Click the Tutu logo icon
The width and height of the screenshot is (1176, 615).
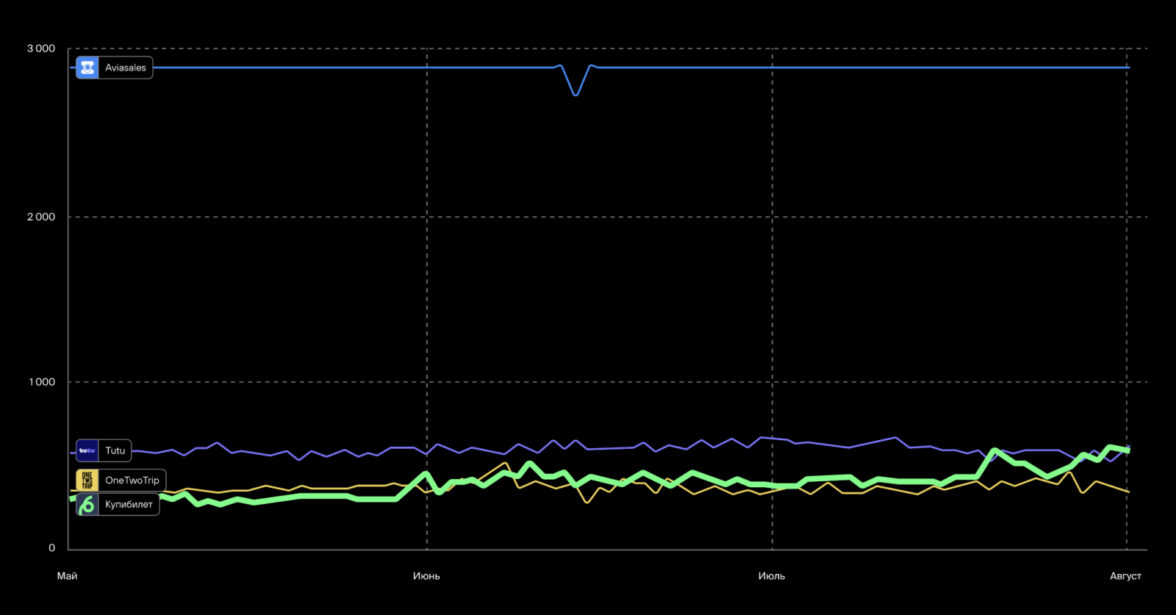pyautogui.click(x=87, y=451)
